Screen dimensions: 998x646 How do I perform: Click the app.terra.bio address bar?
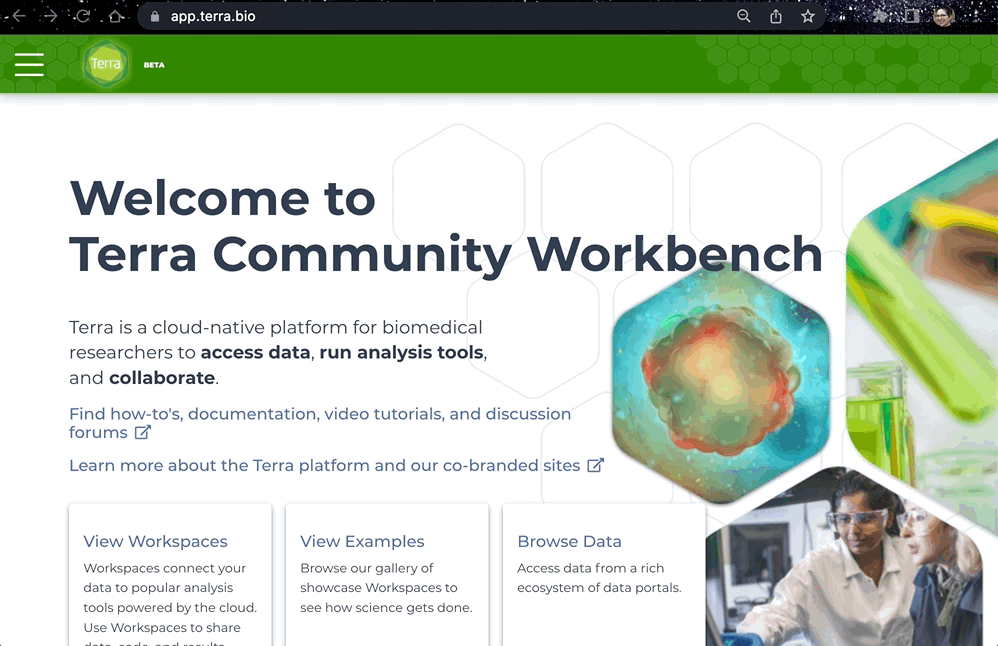pyautogui.click(x=481, y=17)
